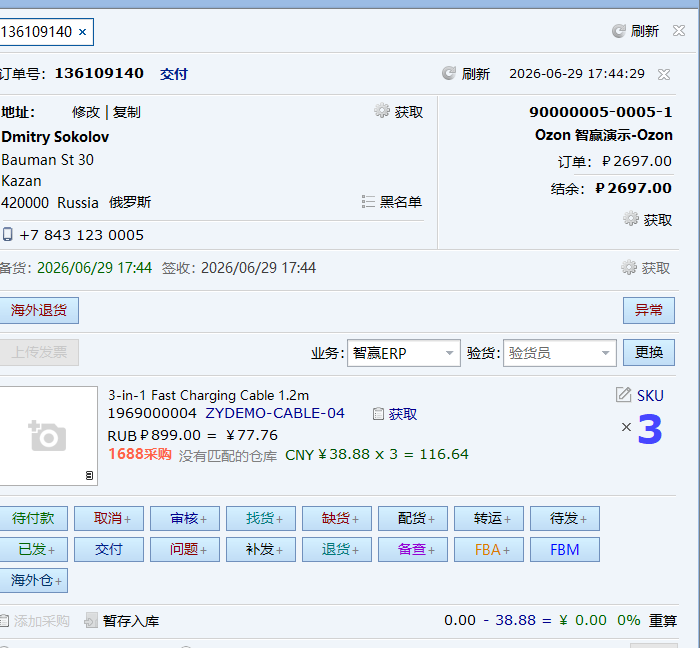Open the 黑名单 blacklist list icon

pyautogui.click(x=368, y=202)
